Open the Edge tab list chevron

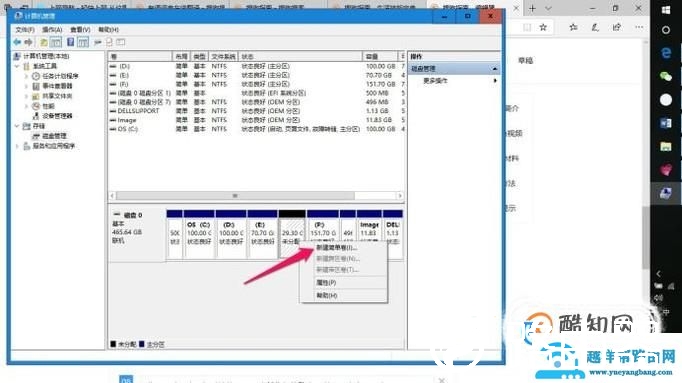coord(548,8)
